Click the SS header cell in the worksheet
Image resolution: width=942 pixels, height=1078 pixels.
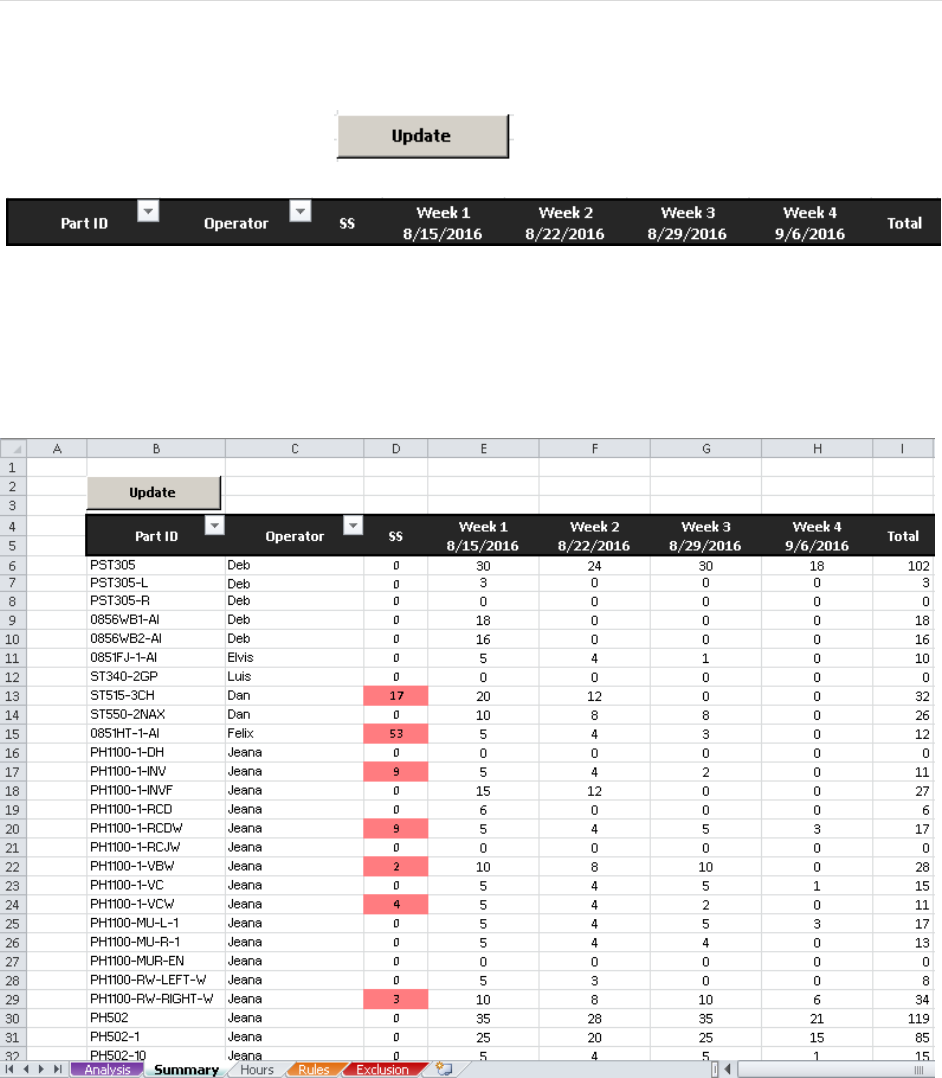395,536
